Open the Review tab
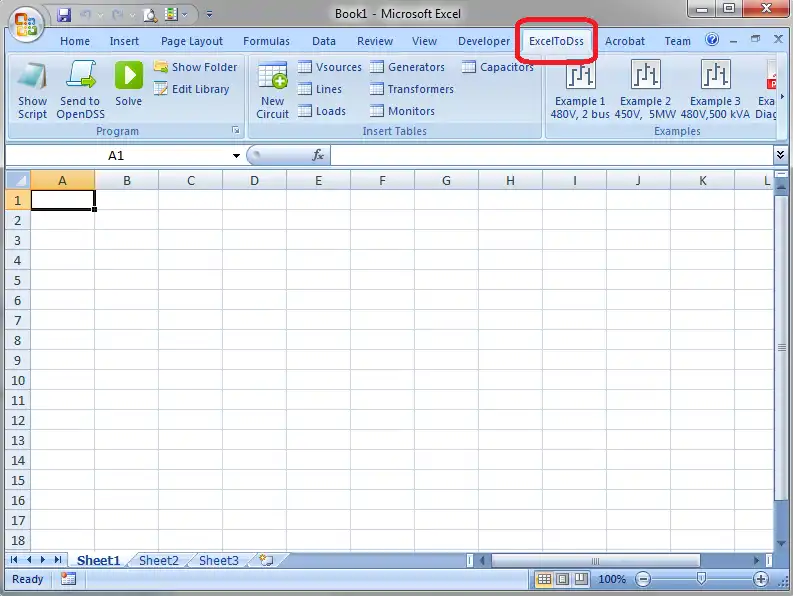This screenshot has width=793, height=596. click(375, 41)
